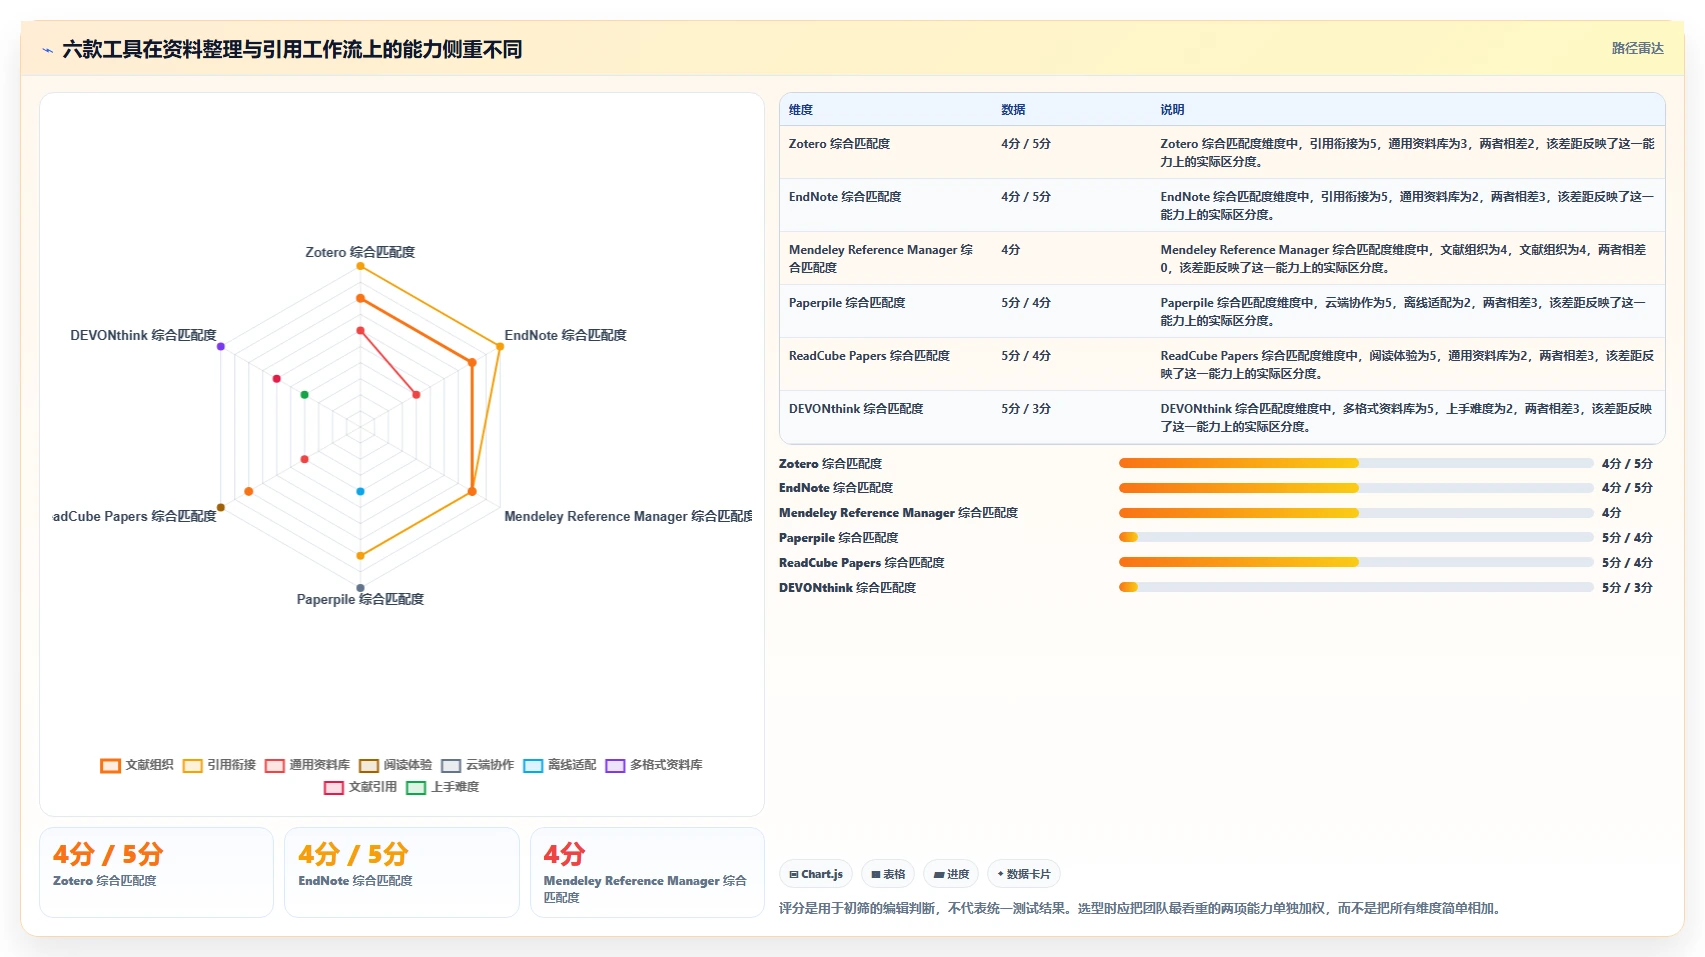Click the yellow data point at Zotero axis tip
This screenshot has height=957, width=1705.
[360, 266]
